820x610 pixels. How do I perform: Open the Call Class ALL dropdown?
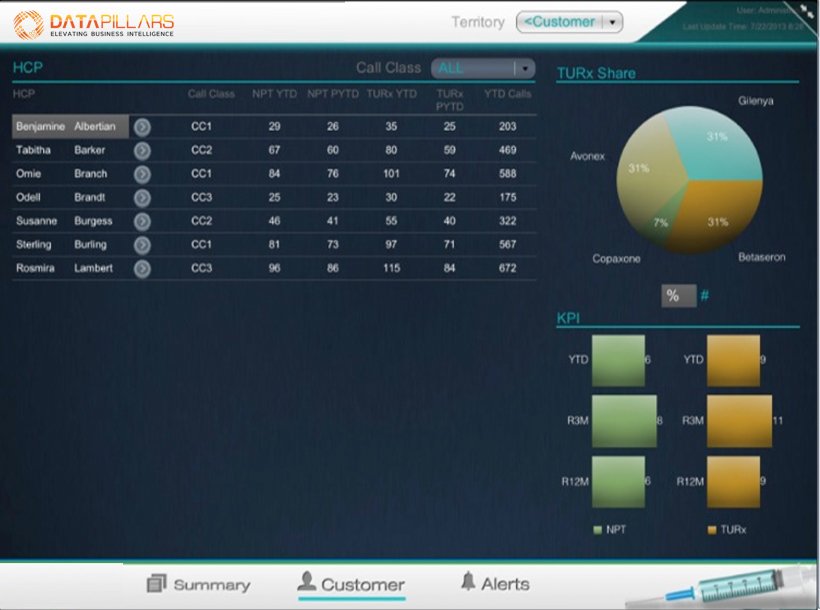coord(483,68)
